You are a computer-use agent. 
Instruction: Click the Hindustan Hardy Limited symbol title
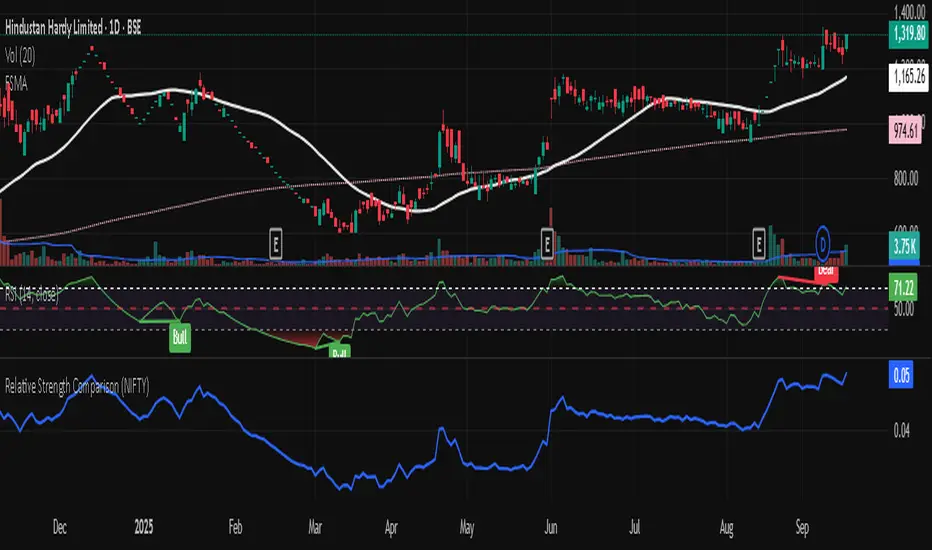tap(73, 27)
